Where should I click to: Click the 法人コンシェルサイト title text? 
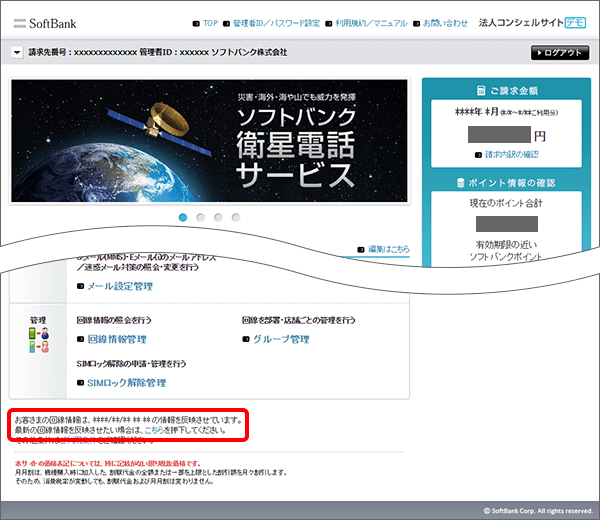[x=521, y=23]
